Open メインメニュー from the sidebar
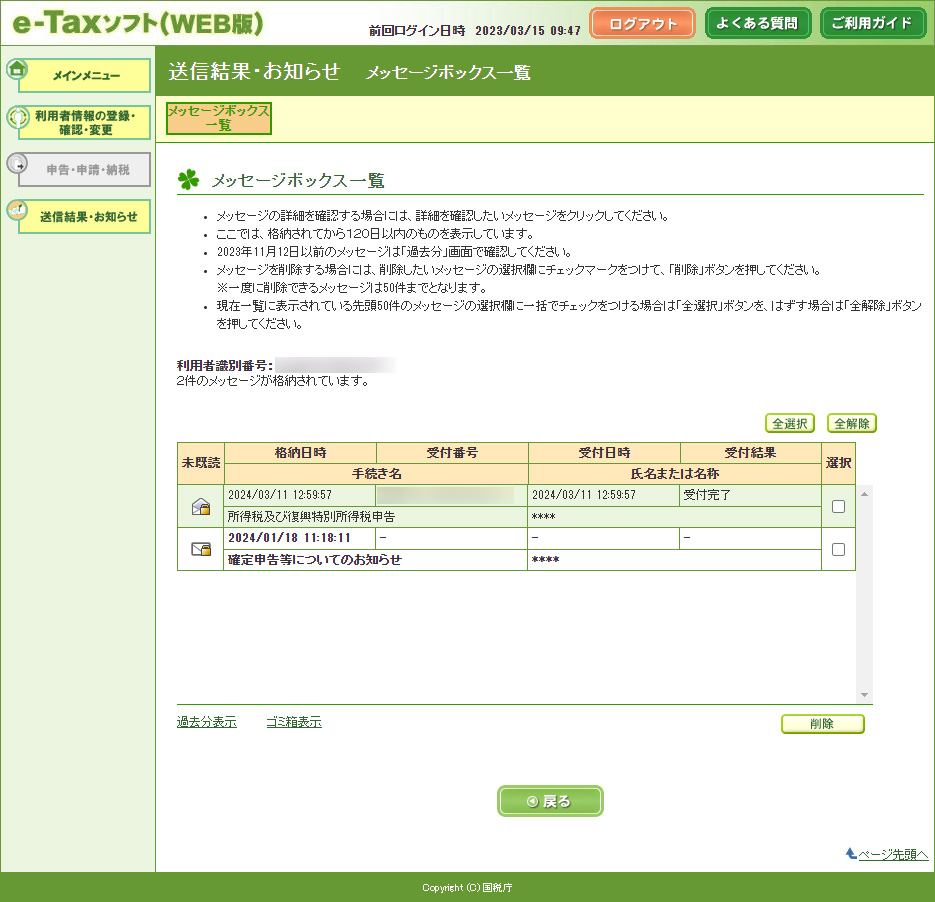 tap(86, 76)
